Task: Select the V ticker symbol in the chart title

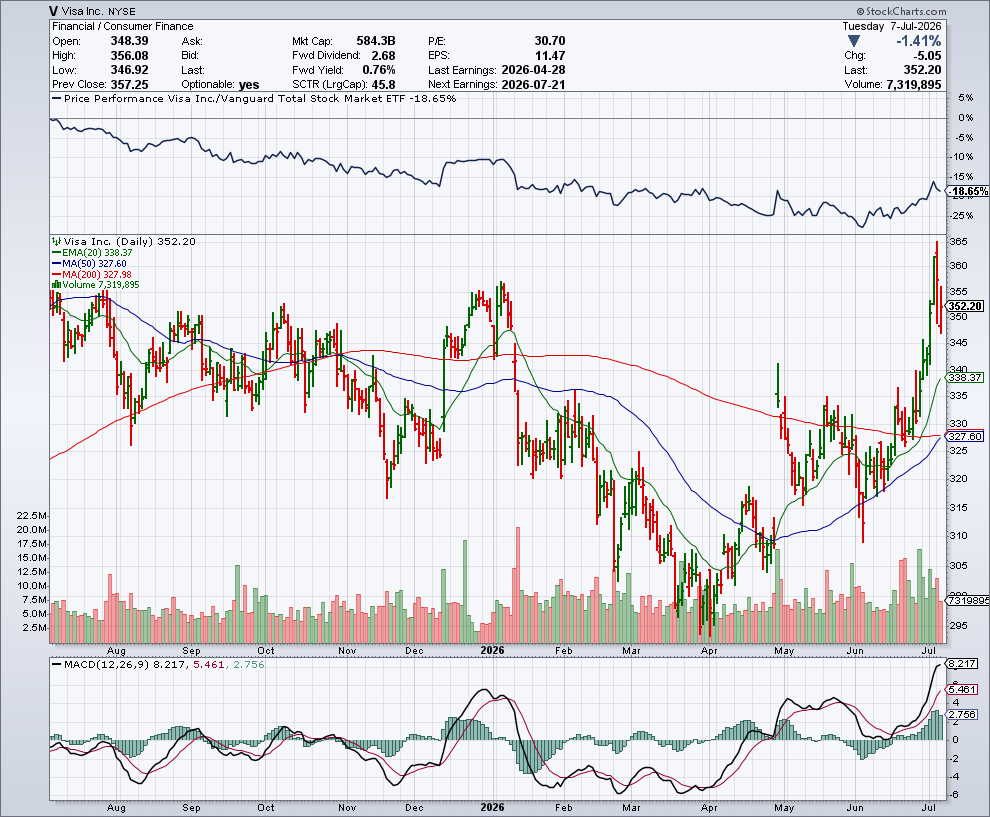Action: [x=54, y=11]
